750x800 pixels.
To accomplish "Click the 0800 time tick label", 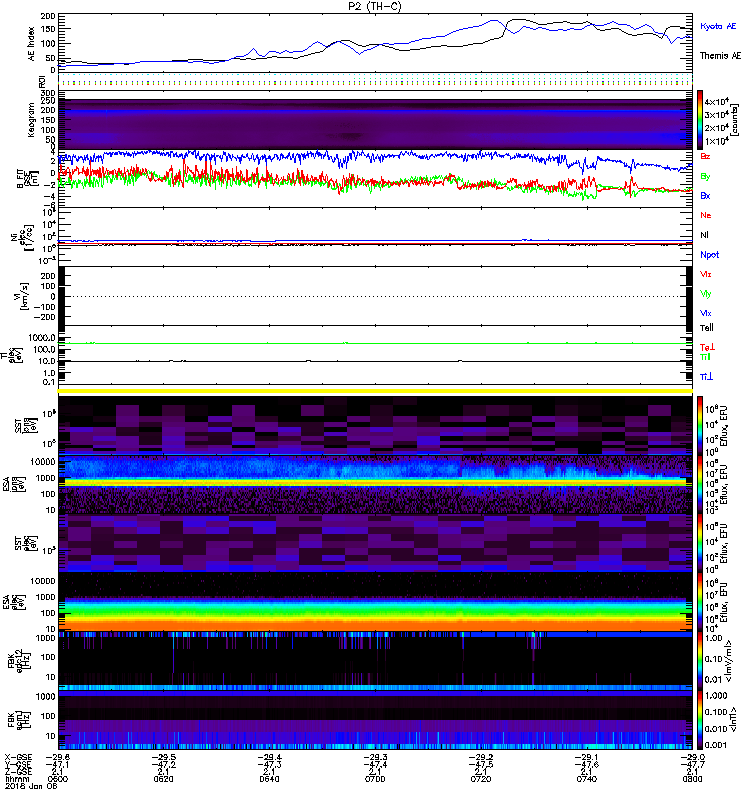I will 692,779.
